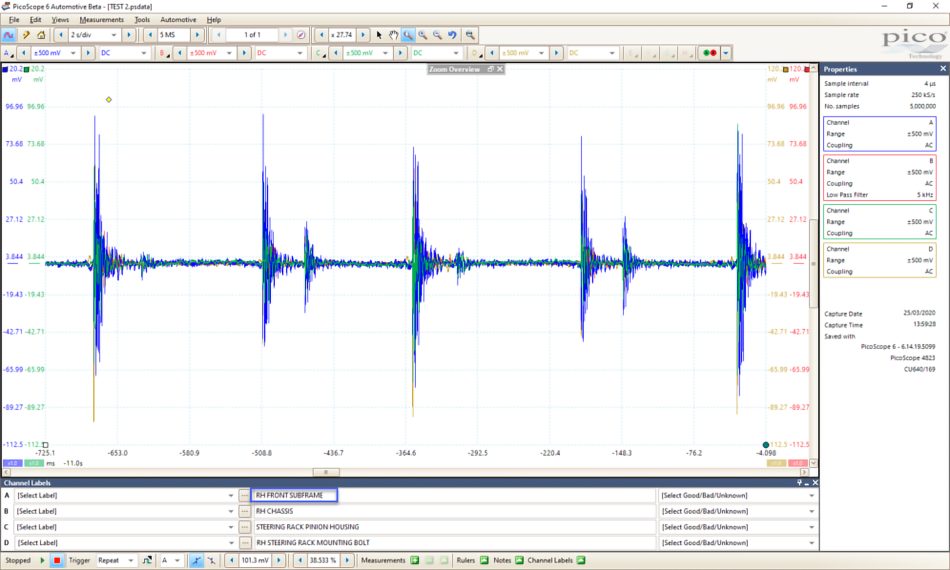950x570 pixels.
Task: Decrease pre-trigger 38.533 % arrow
Action: [300, 560]
